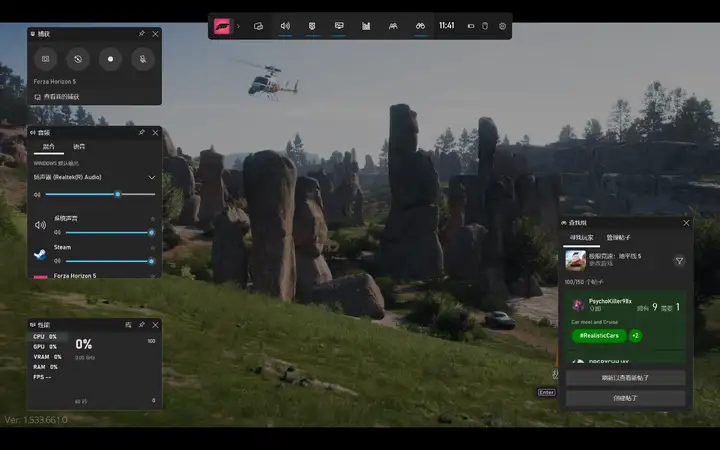Screen dimensions: 720x450
Task: Pin the Capture widget
Action: (141, 34)
